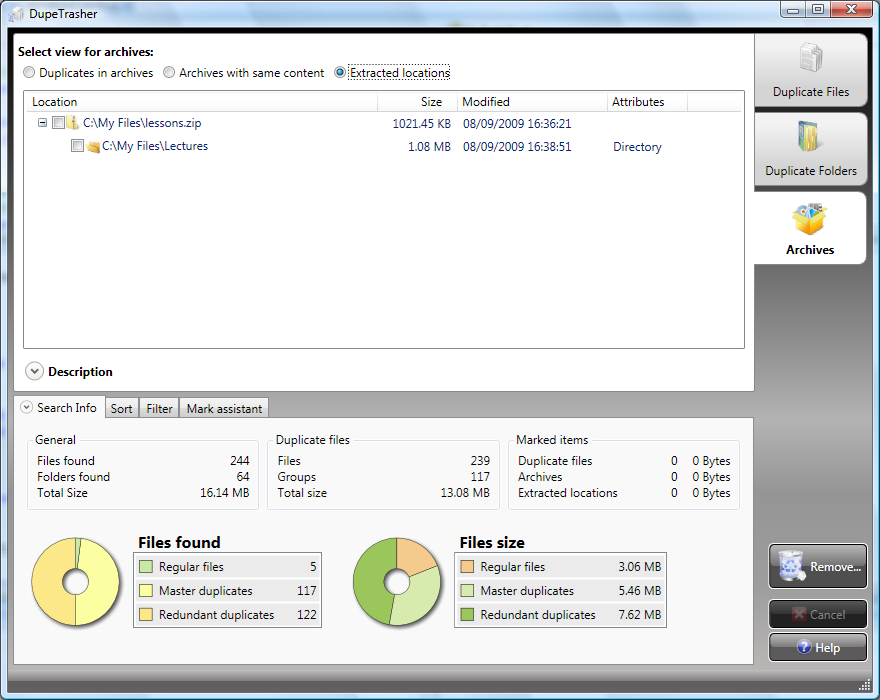Click the 7.62 MB Redundant duplicates value

click(x=640, y=615)
